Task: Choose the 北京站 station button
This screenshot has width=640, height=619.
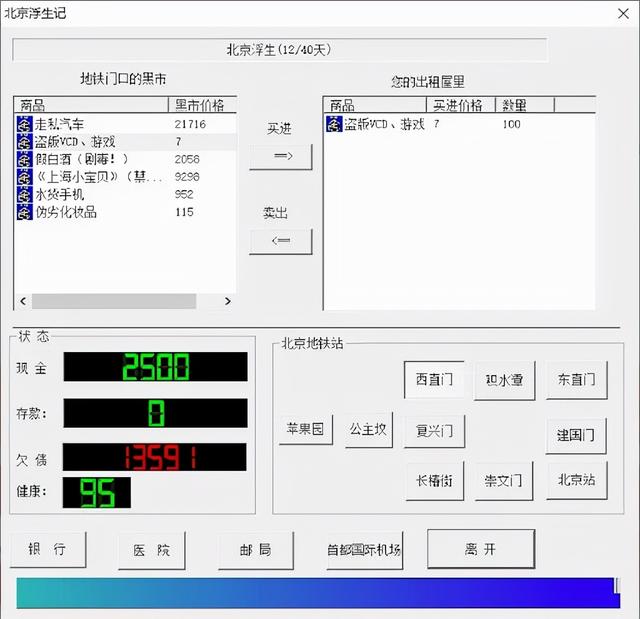Action: click(576, 480)
